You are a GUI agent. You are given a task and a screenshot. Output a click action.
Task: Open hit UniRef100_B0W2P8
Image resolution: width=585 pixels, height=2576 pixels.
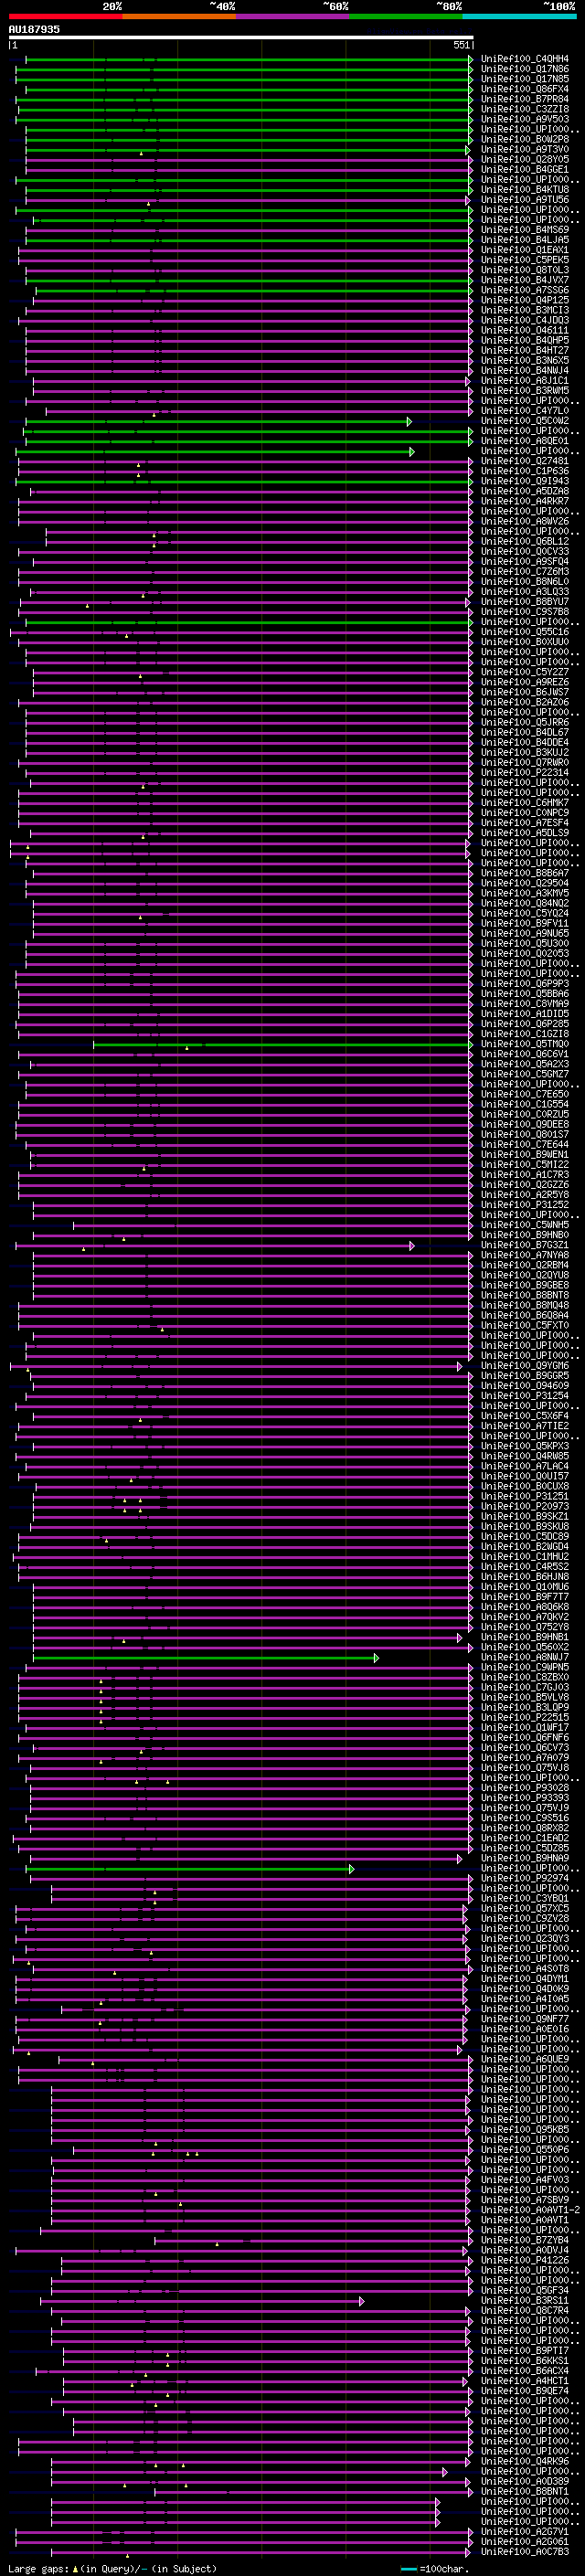525,139
